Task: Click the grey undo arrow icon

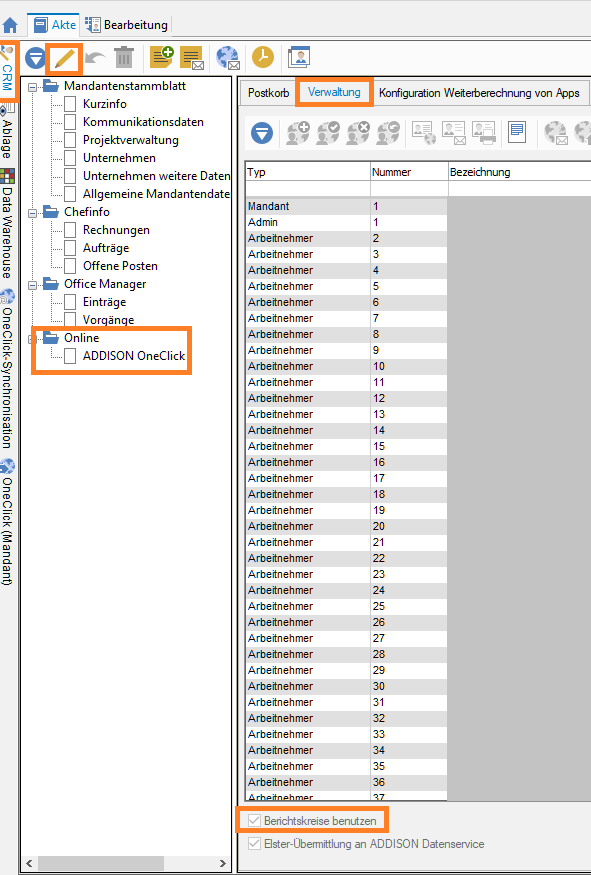Action: point(95,57)
